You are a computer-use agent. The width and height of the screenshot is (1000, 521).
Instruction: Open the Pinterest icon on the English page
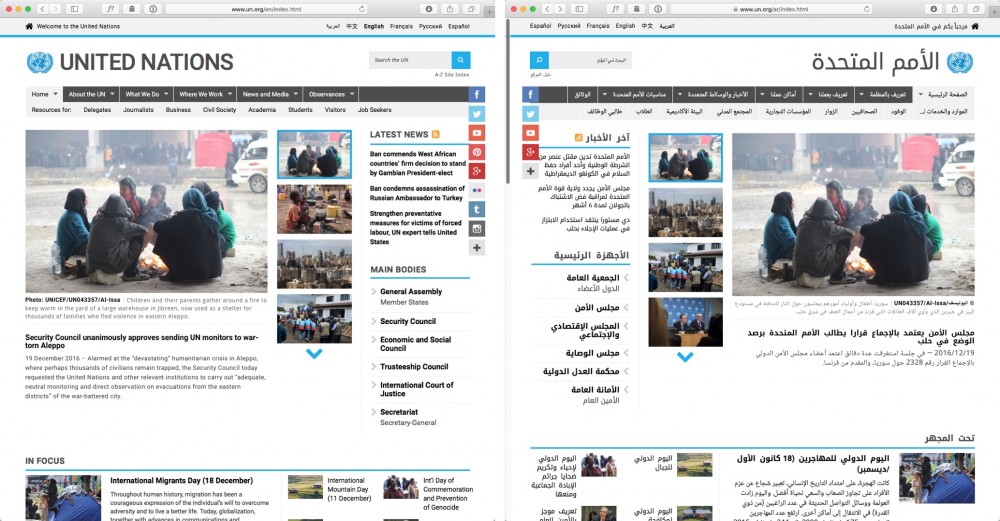477,152
